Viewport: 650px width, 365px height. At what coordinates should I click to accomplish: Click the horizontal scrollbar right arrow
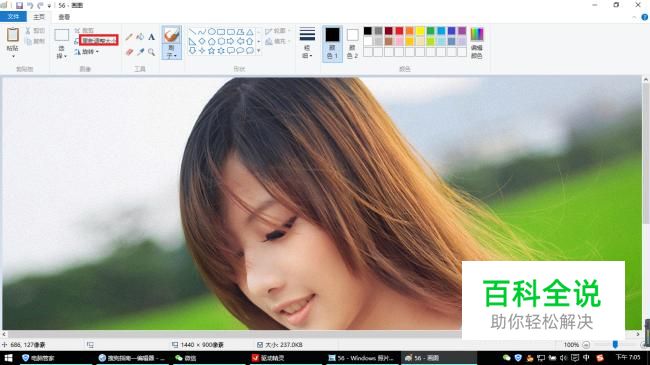coord(638,334)
